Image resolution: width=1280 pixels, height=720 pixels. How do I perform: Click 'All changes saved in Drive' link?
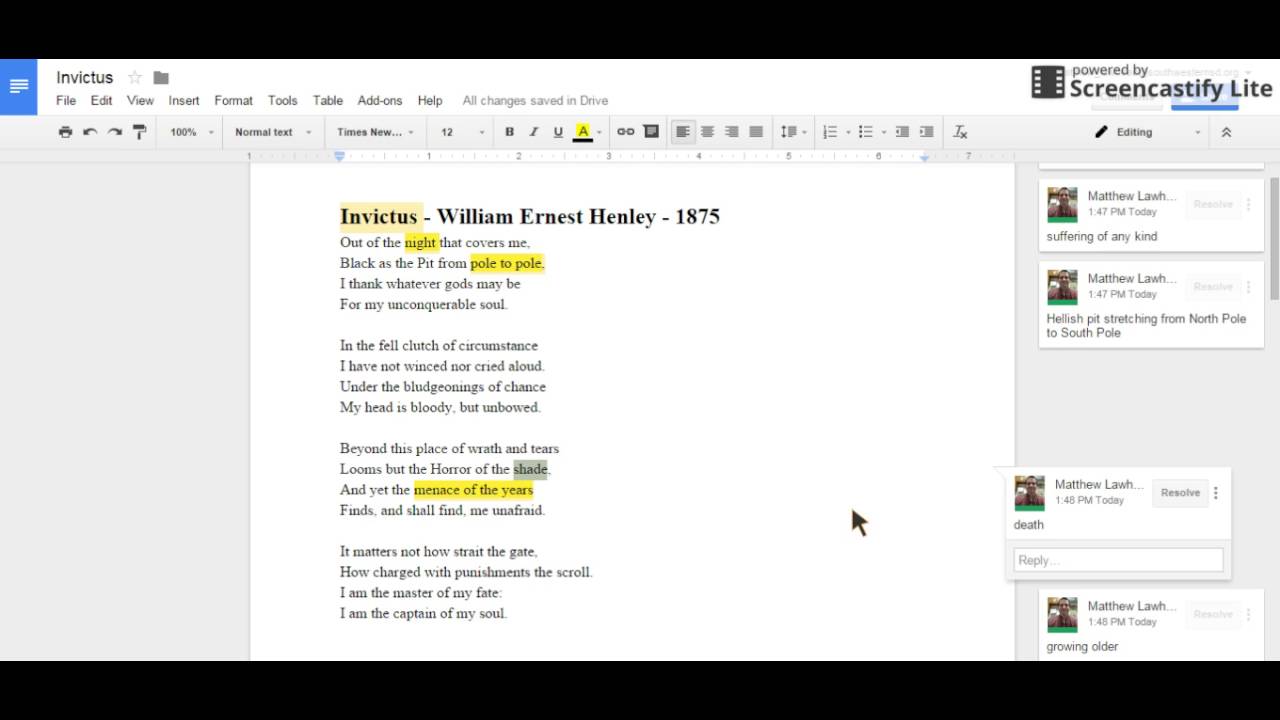point(535,101)
